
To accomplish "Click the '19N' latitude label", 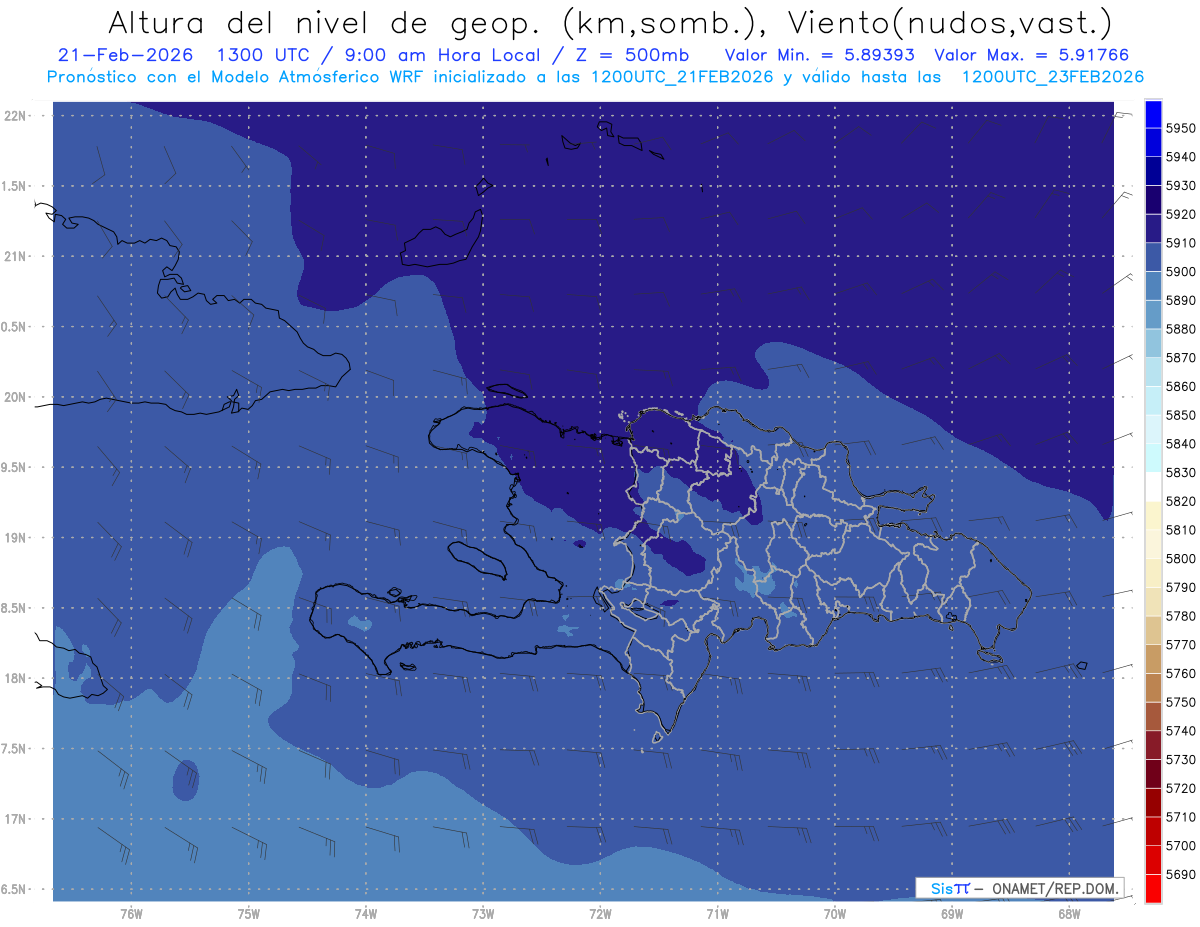I will tap(17, 538).
